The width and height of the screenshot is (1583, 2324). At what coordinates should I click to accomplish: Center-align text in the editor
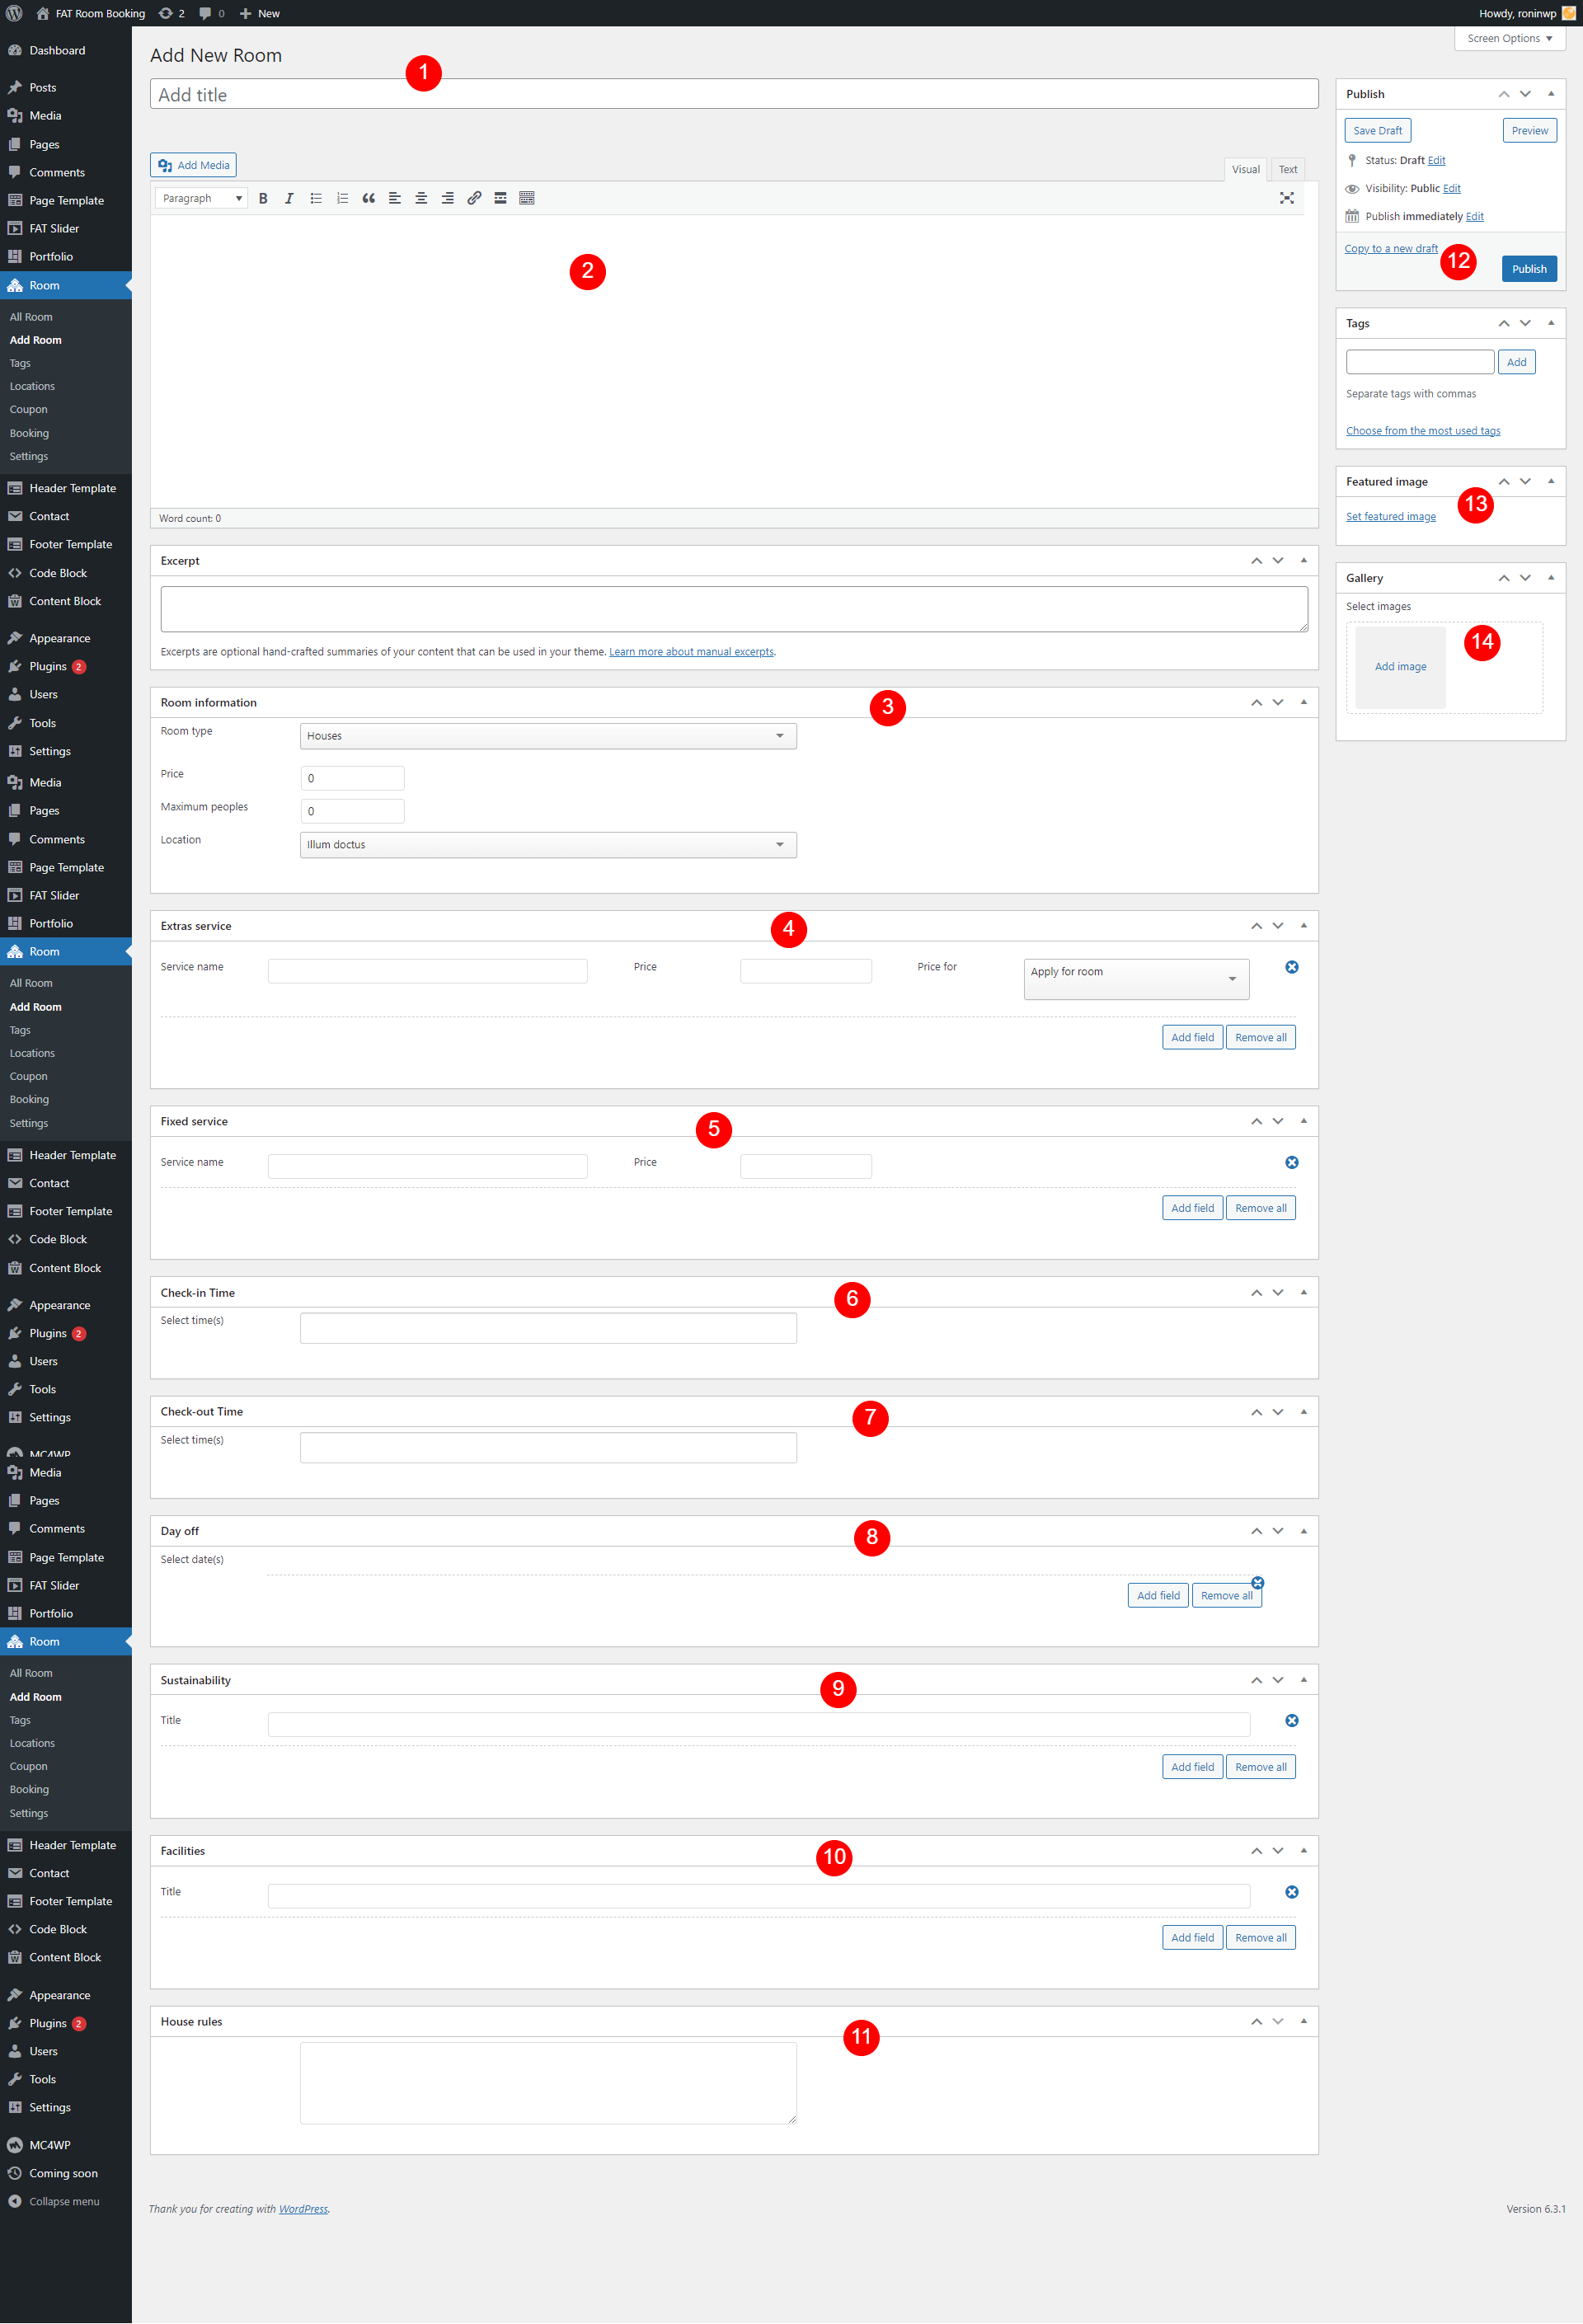[421, 198]
